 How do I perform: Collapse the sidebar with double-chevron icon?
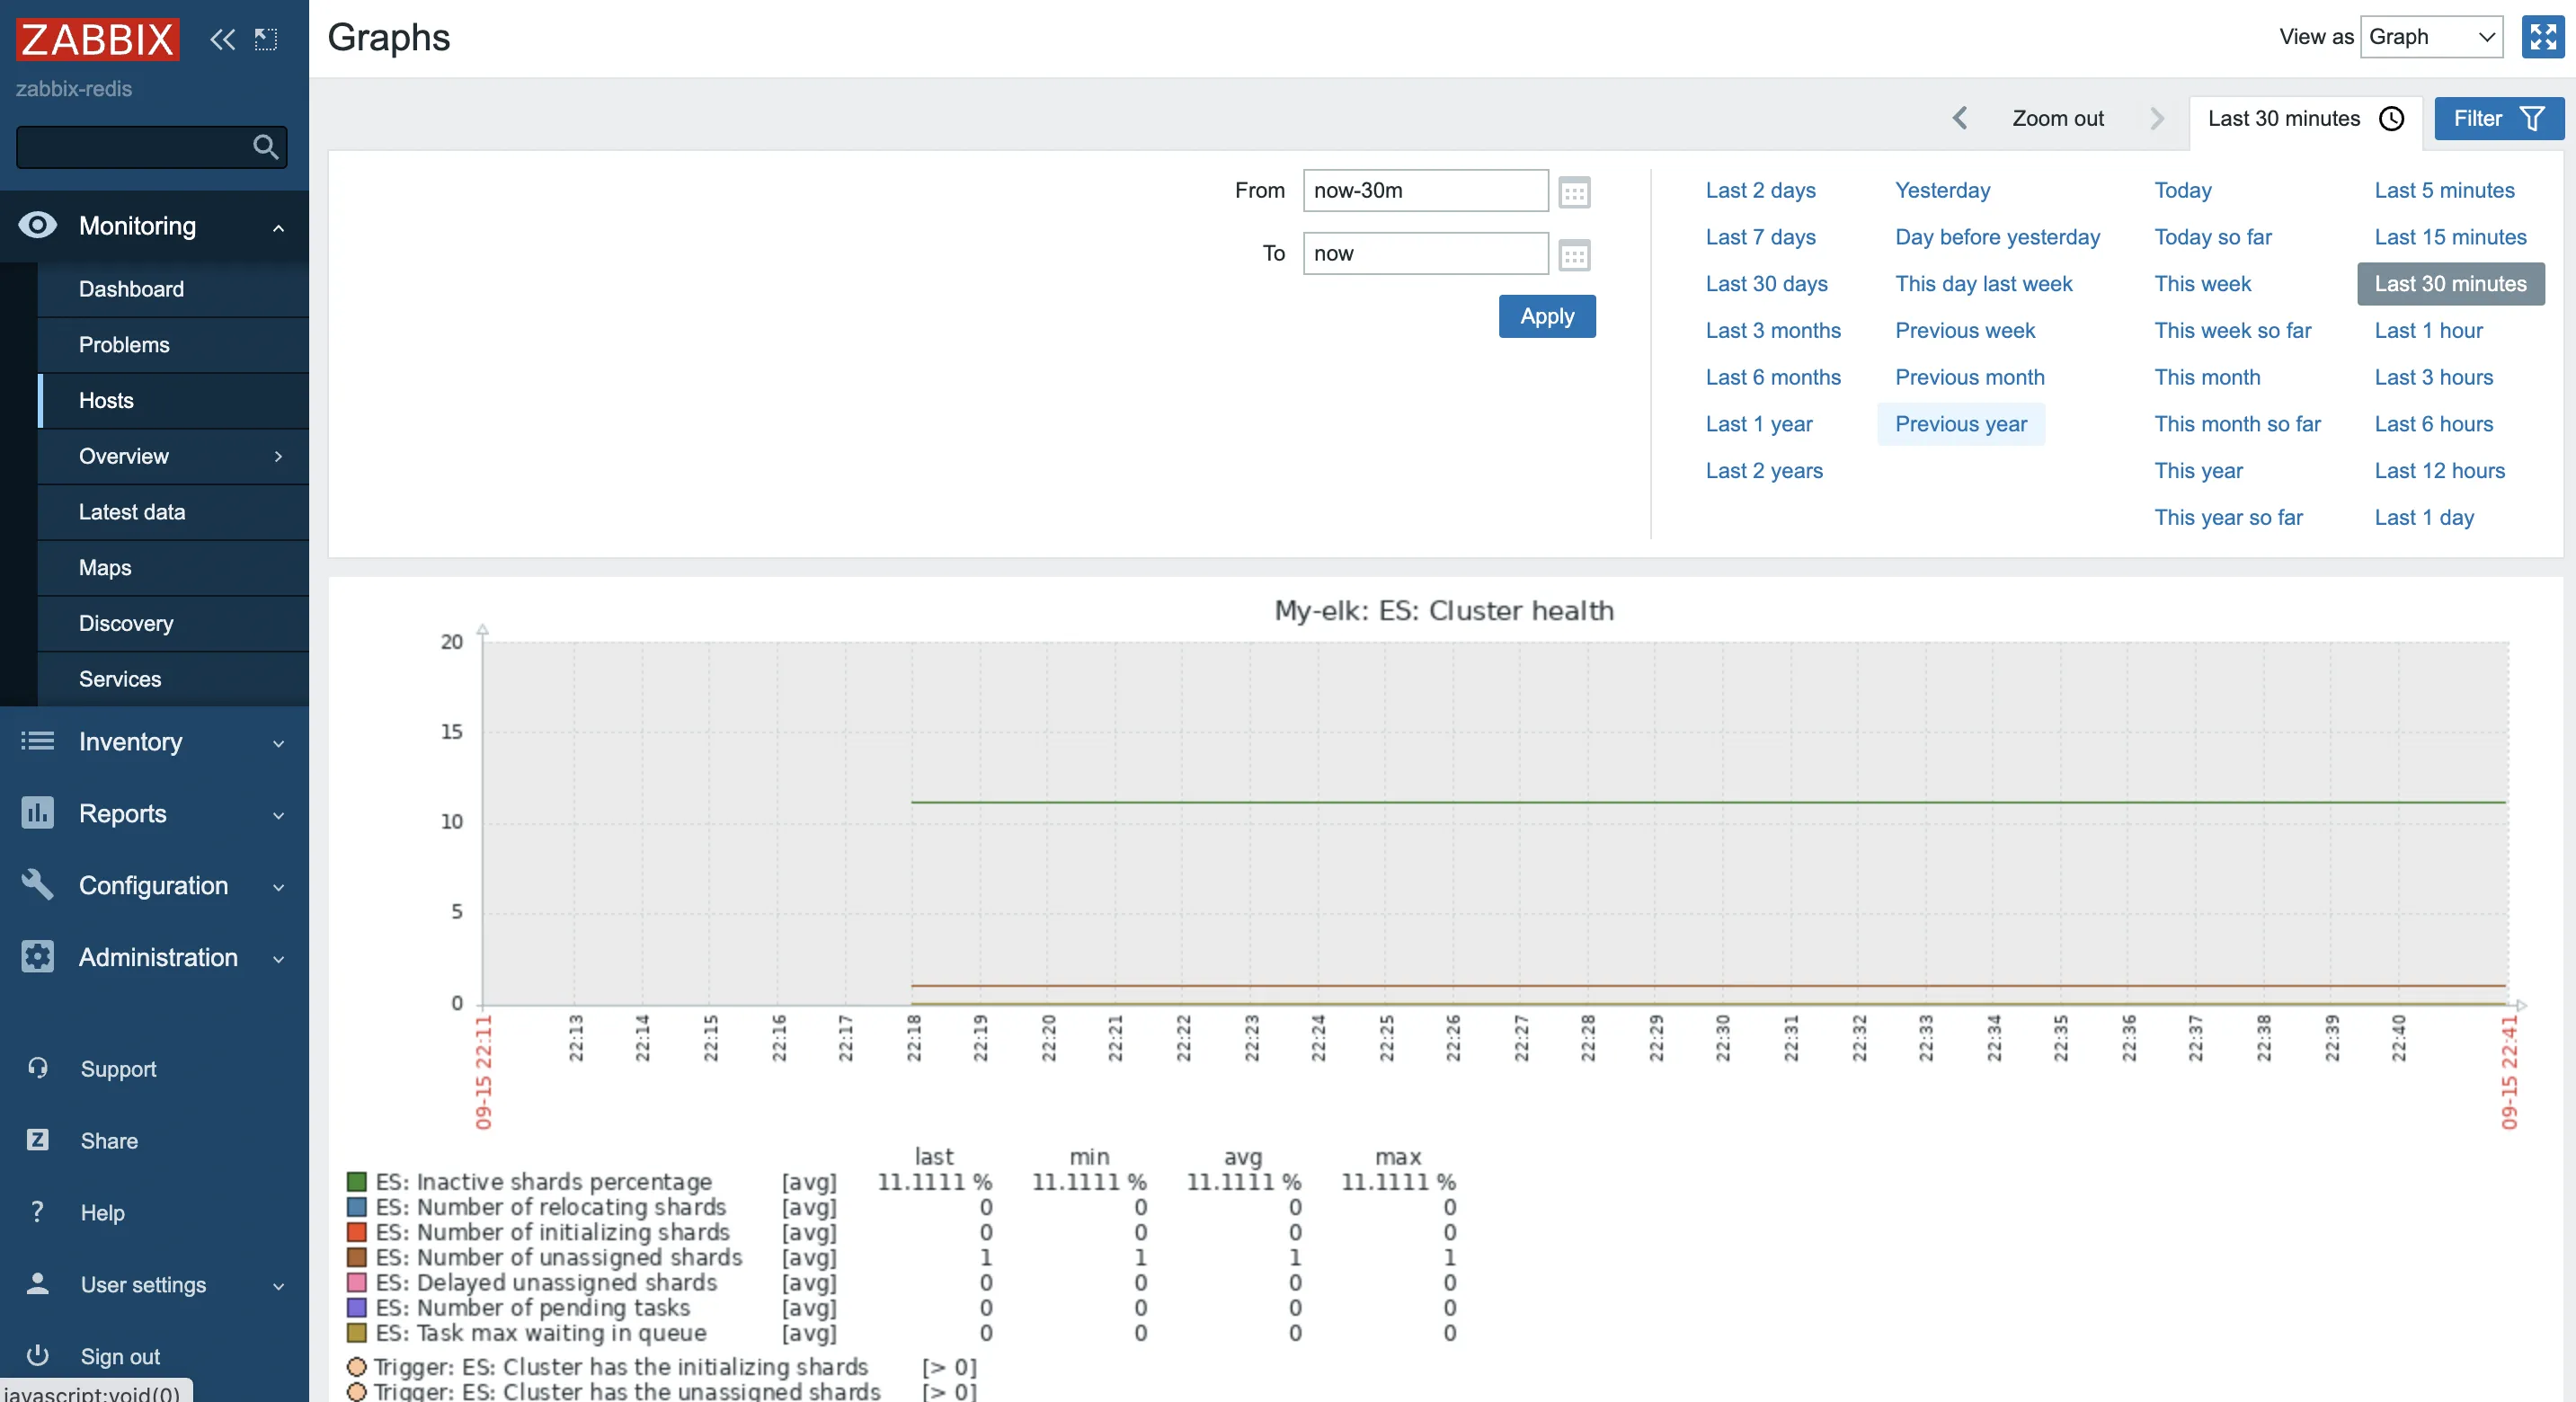coord(222,39)
